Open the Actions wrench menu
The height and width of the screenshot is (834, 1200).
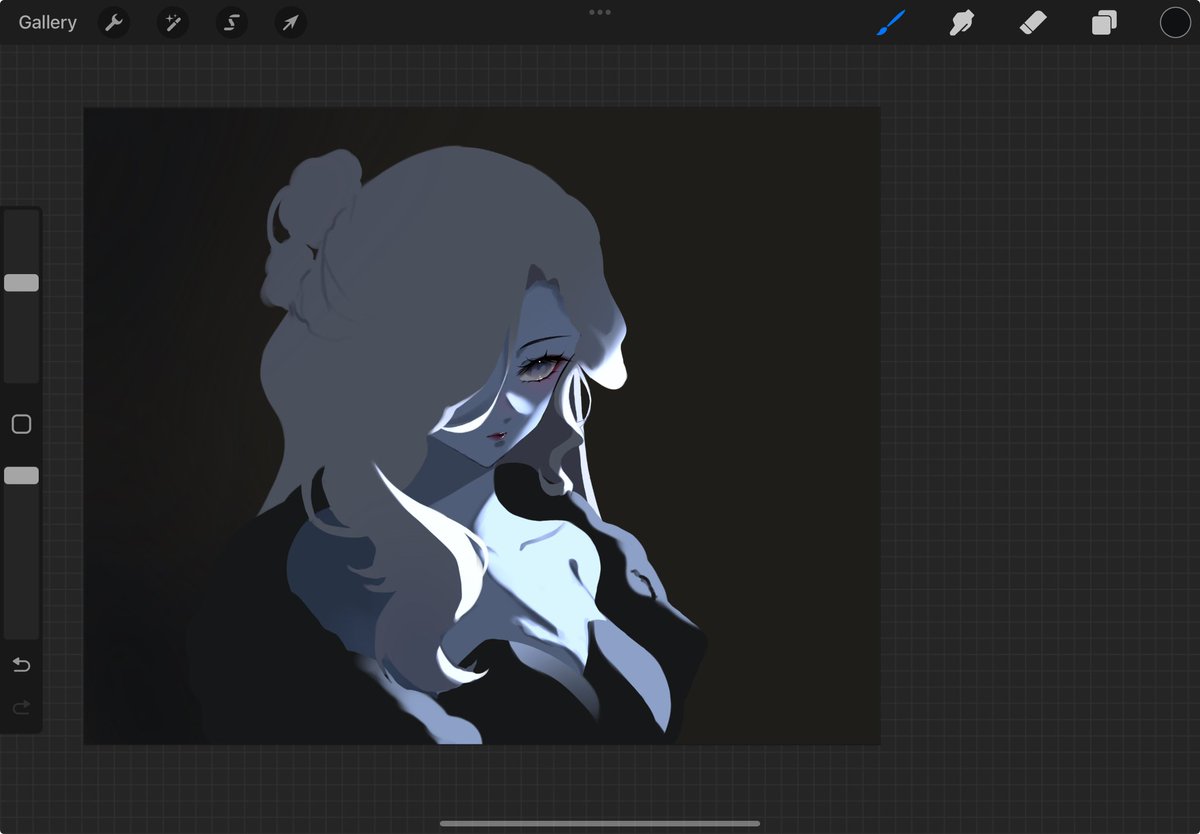pyautogui.click(x=114, y=22)
